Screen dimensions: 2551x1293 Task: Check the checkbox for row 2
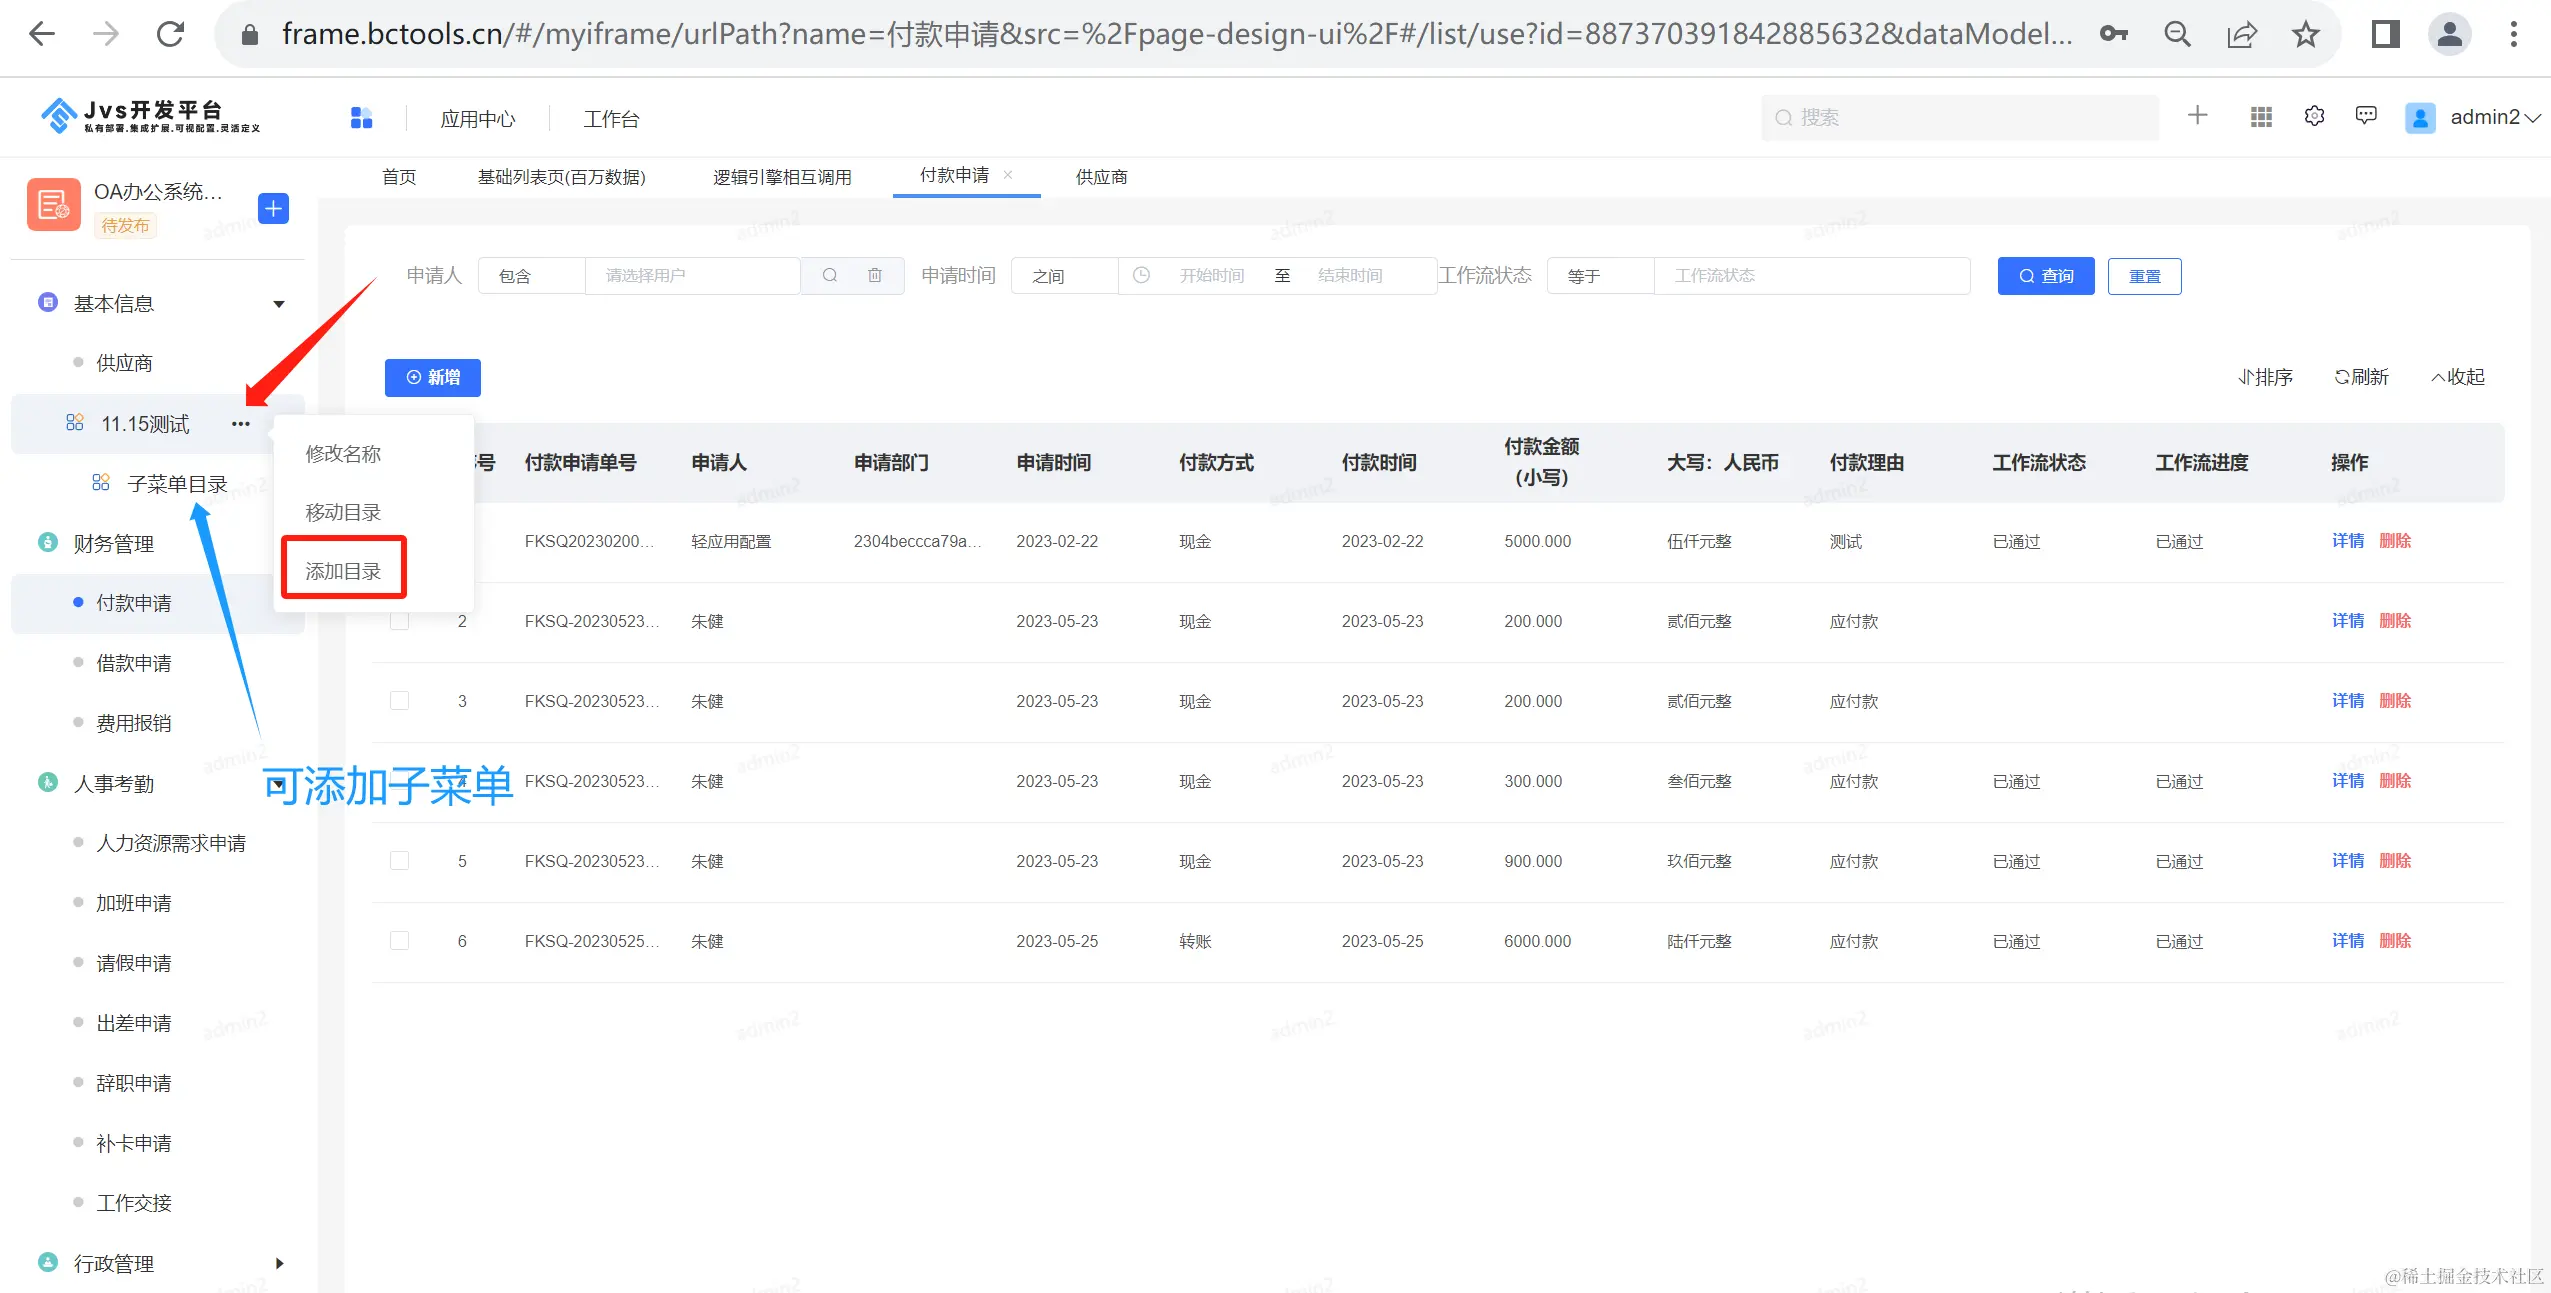pos(399,621)
